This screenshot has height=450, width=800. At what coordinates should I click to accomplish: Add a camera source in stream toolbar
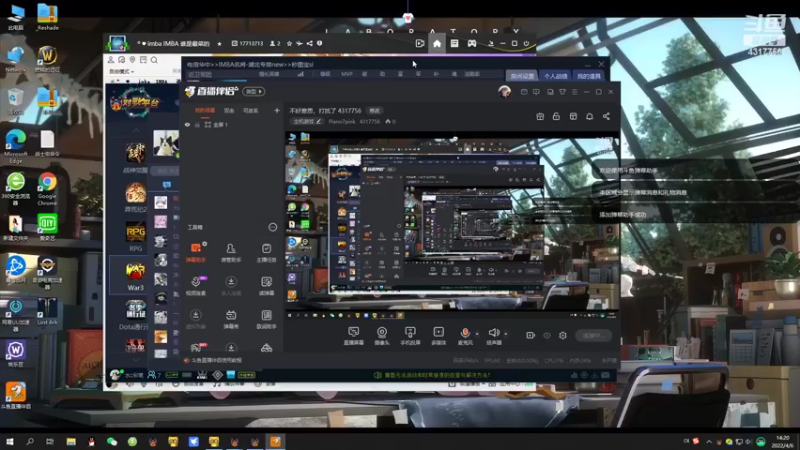pos(382,335)
